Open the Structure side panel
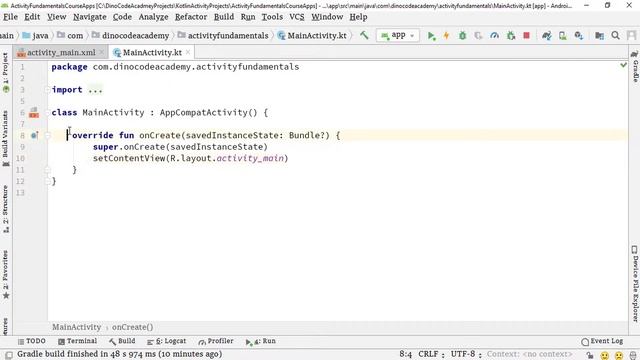 tap(6, 209)
